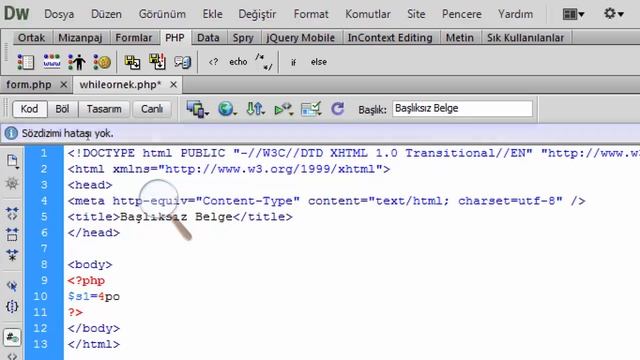
Task: Click the syntax info icon
Action: pos(11,133)
